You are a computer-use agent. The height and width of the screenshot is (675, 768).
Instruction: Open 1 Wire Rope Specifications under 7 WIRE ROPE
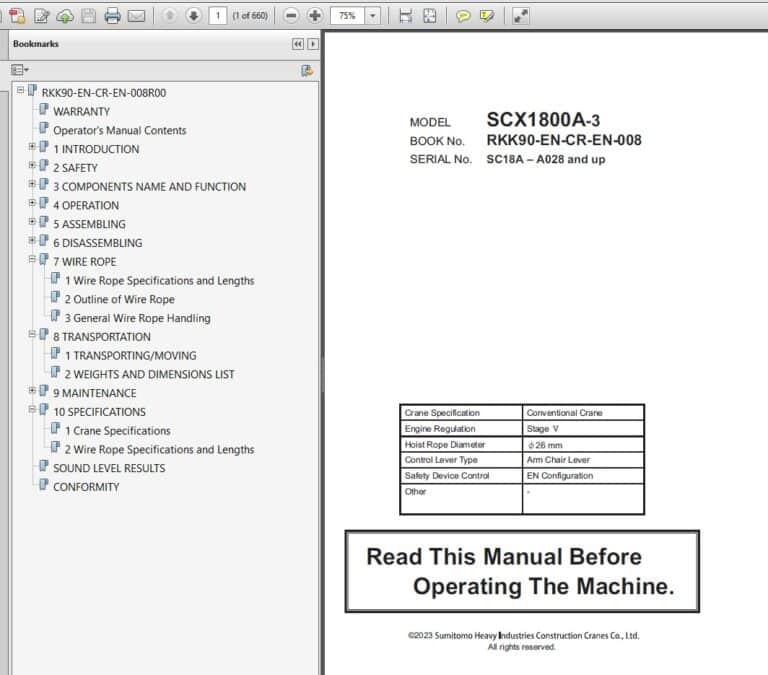click(x=159, y=281)
